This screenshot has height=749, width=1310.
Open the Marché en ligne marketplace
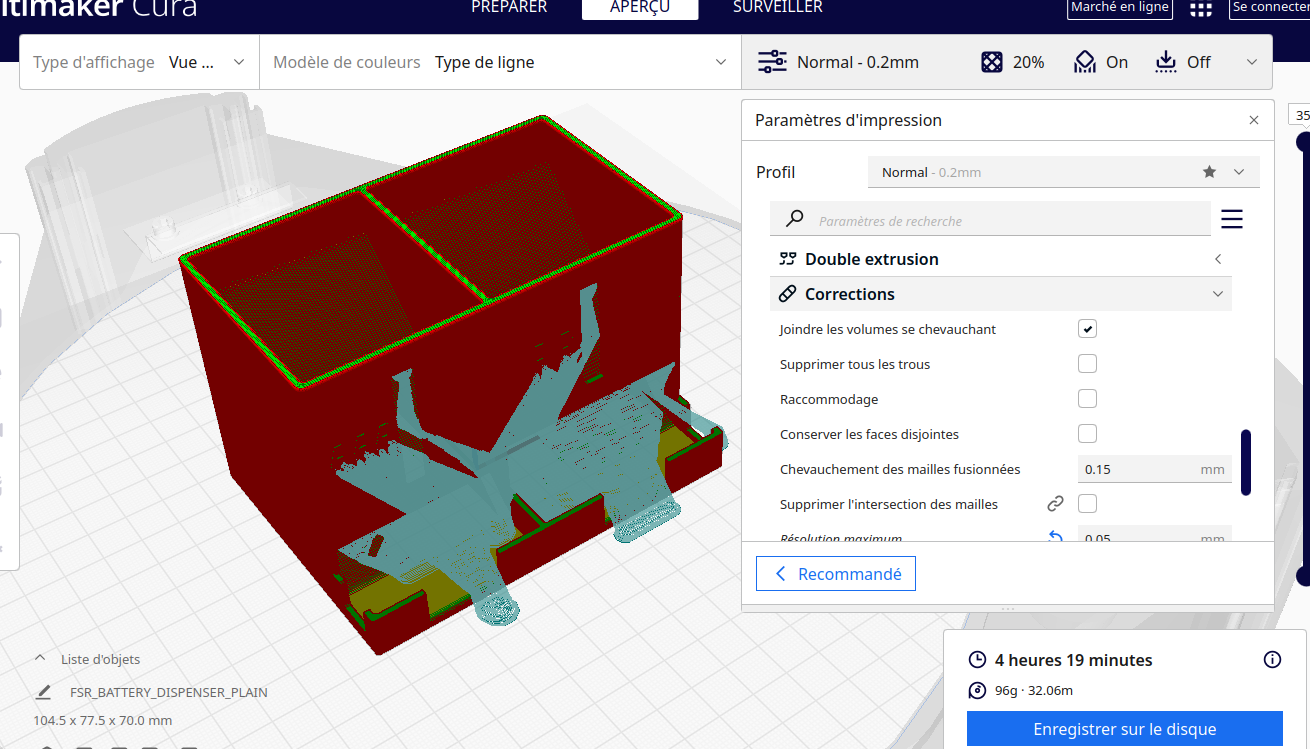point(1119,8)
